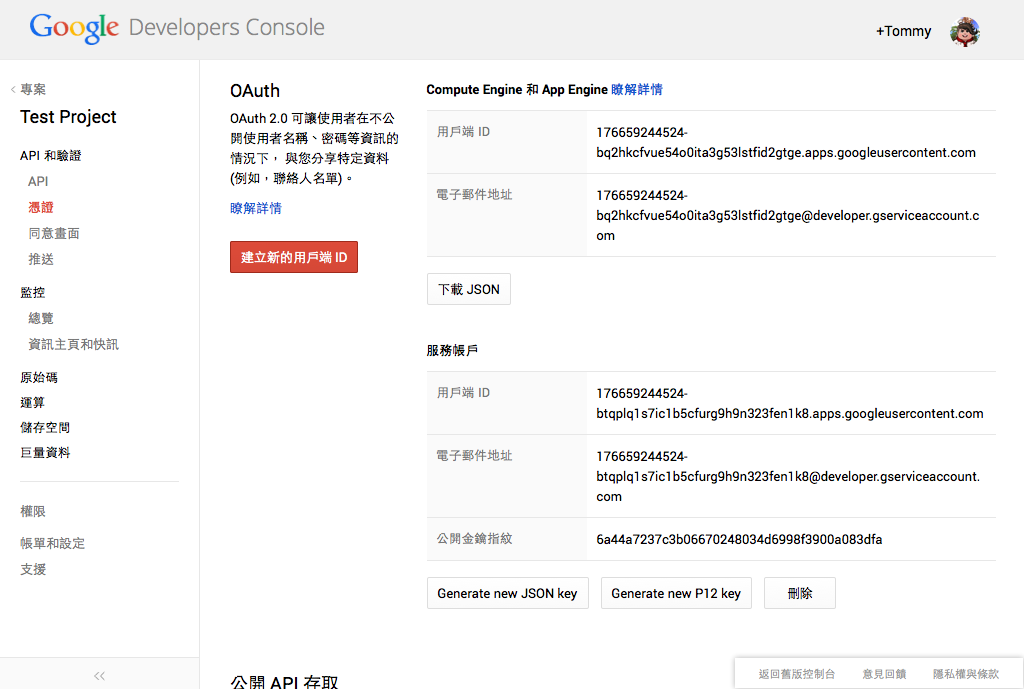Screen dimensions: 1024x689
Task: Click the Google logo in header
Action: pos(74,28)
